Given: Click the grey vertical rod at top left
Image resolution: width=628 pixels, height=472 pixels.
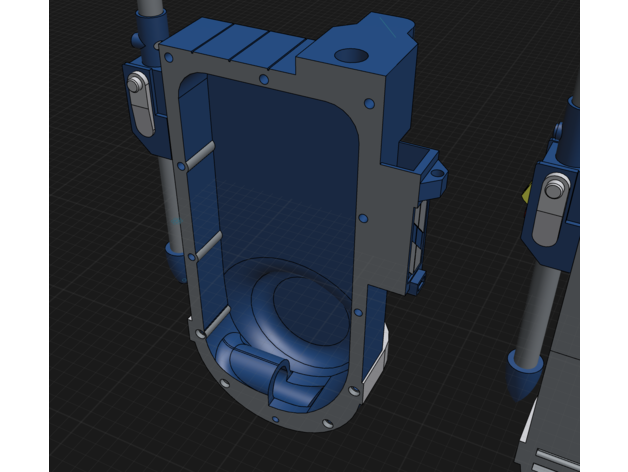Looking at the screenshot, I should pos(150,20).
